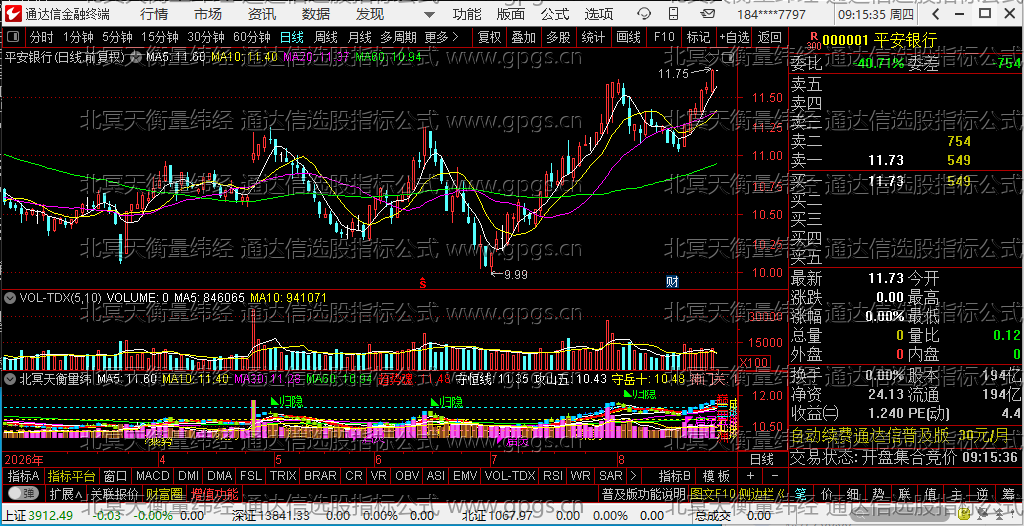Click the 返回 button
The width and height of the screenshot is (1024, 526).
[x=770, y=37]
